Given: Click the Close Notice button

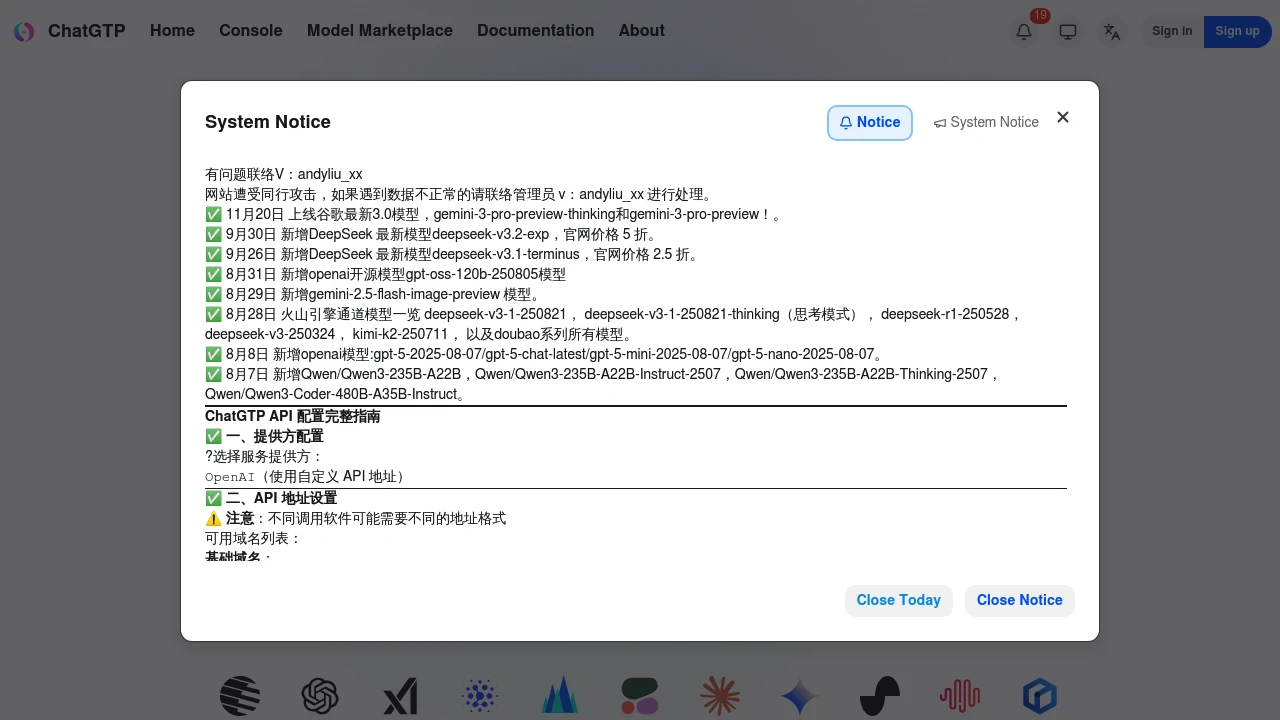Looking at the screenshot, I should [1019, 600].
